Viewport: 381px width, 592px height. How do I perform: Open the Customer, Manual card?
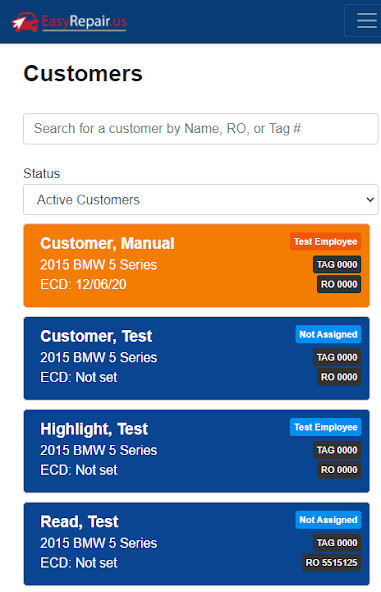[x=196, y=265]
